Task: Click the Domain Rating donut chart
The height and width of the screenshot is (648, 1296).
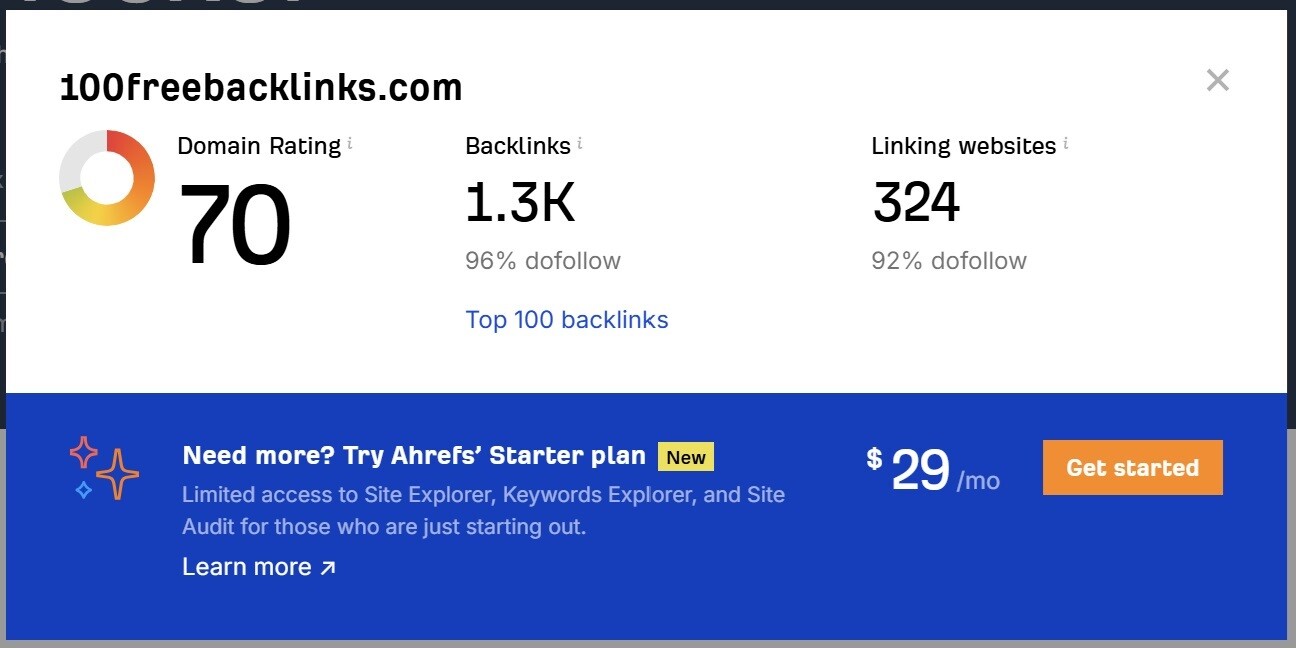Action: pyautogui.click(x=107, y=178)
